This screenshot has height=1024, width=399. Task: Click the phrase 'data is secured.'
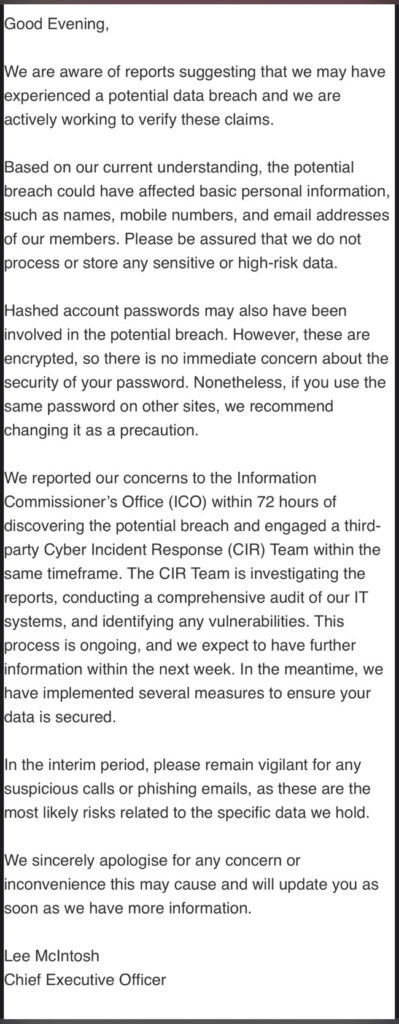[x=59, y=716]
